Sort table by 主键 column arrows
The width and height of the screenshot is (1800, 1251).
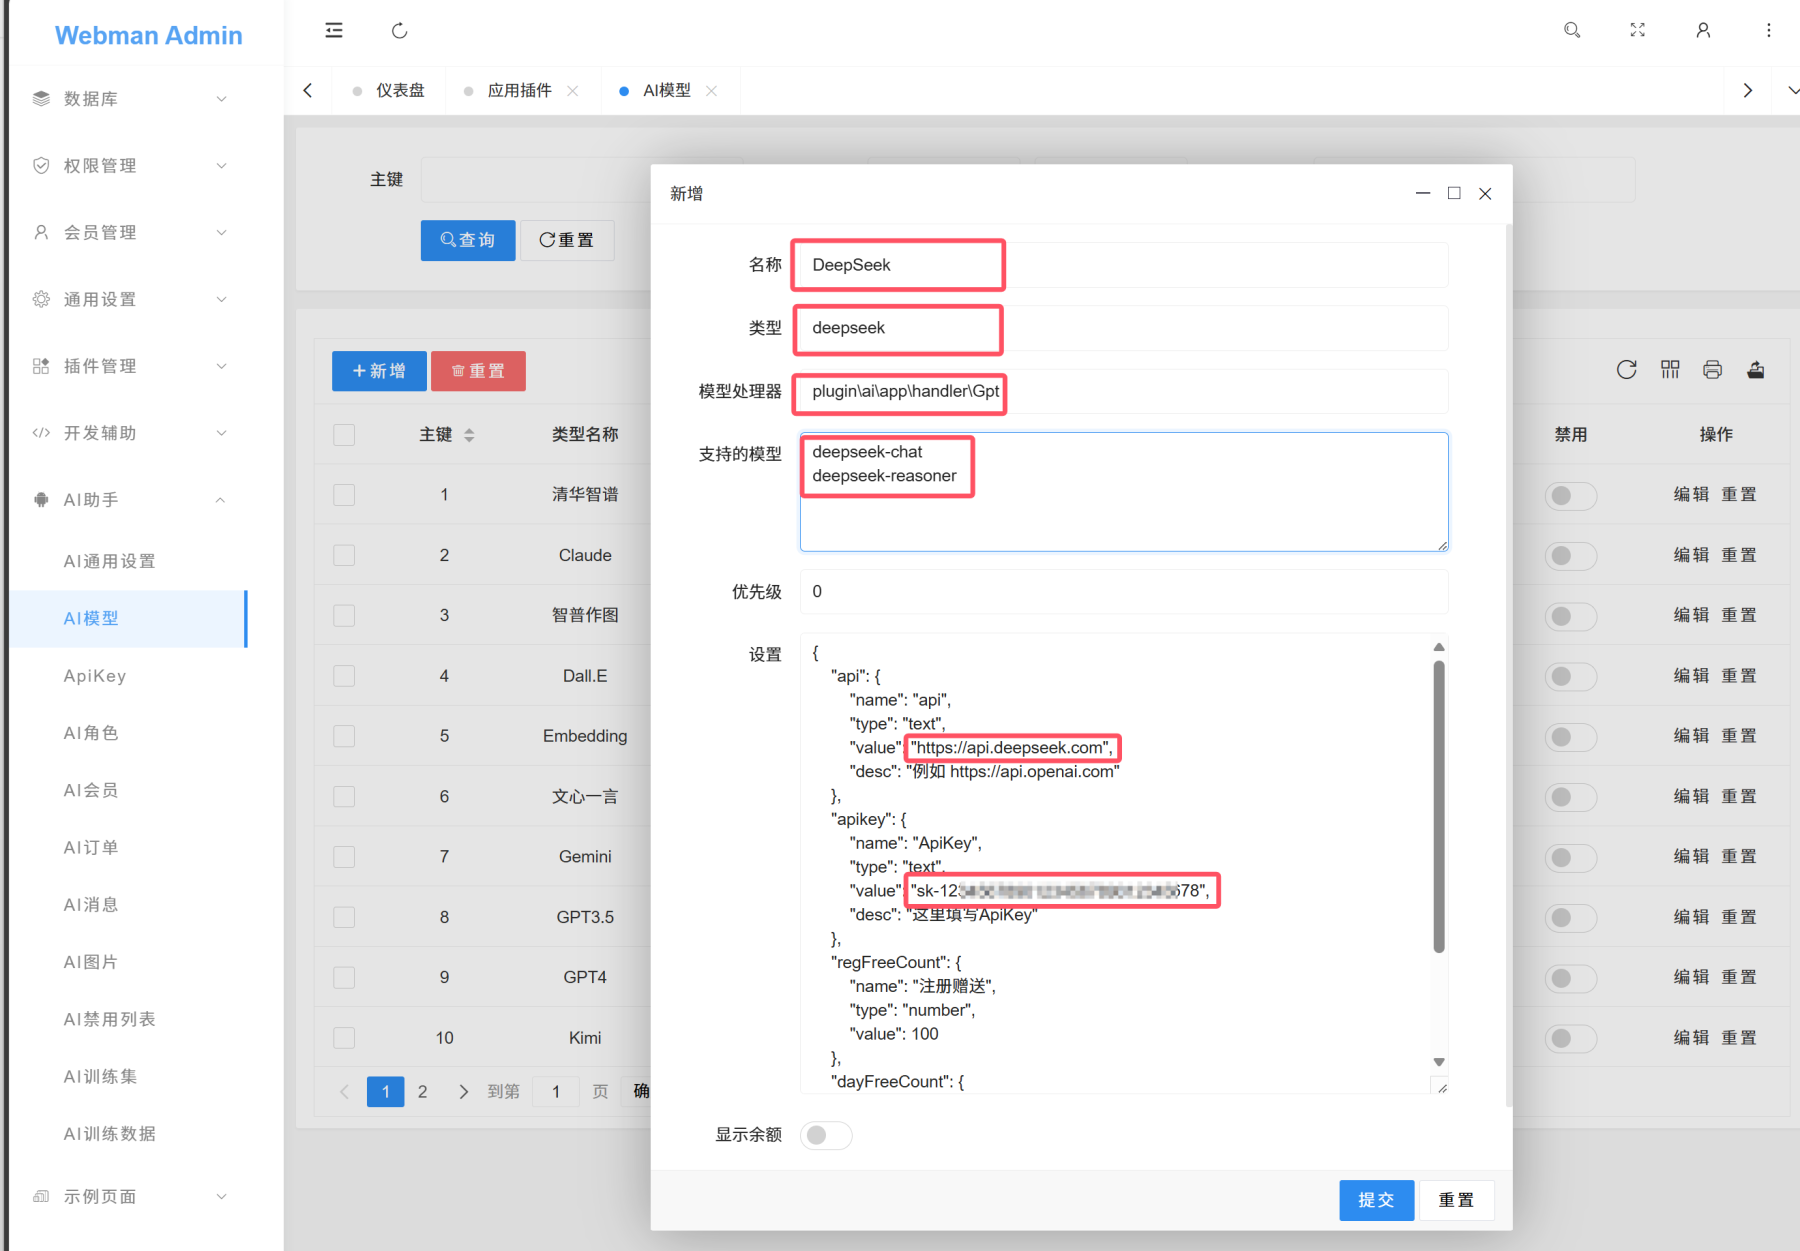(x=469, y=435)
